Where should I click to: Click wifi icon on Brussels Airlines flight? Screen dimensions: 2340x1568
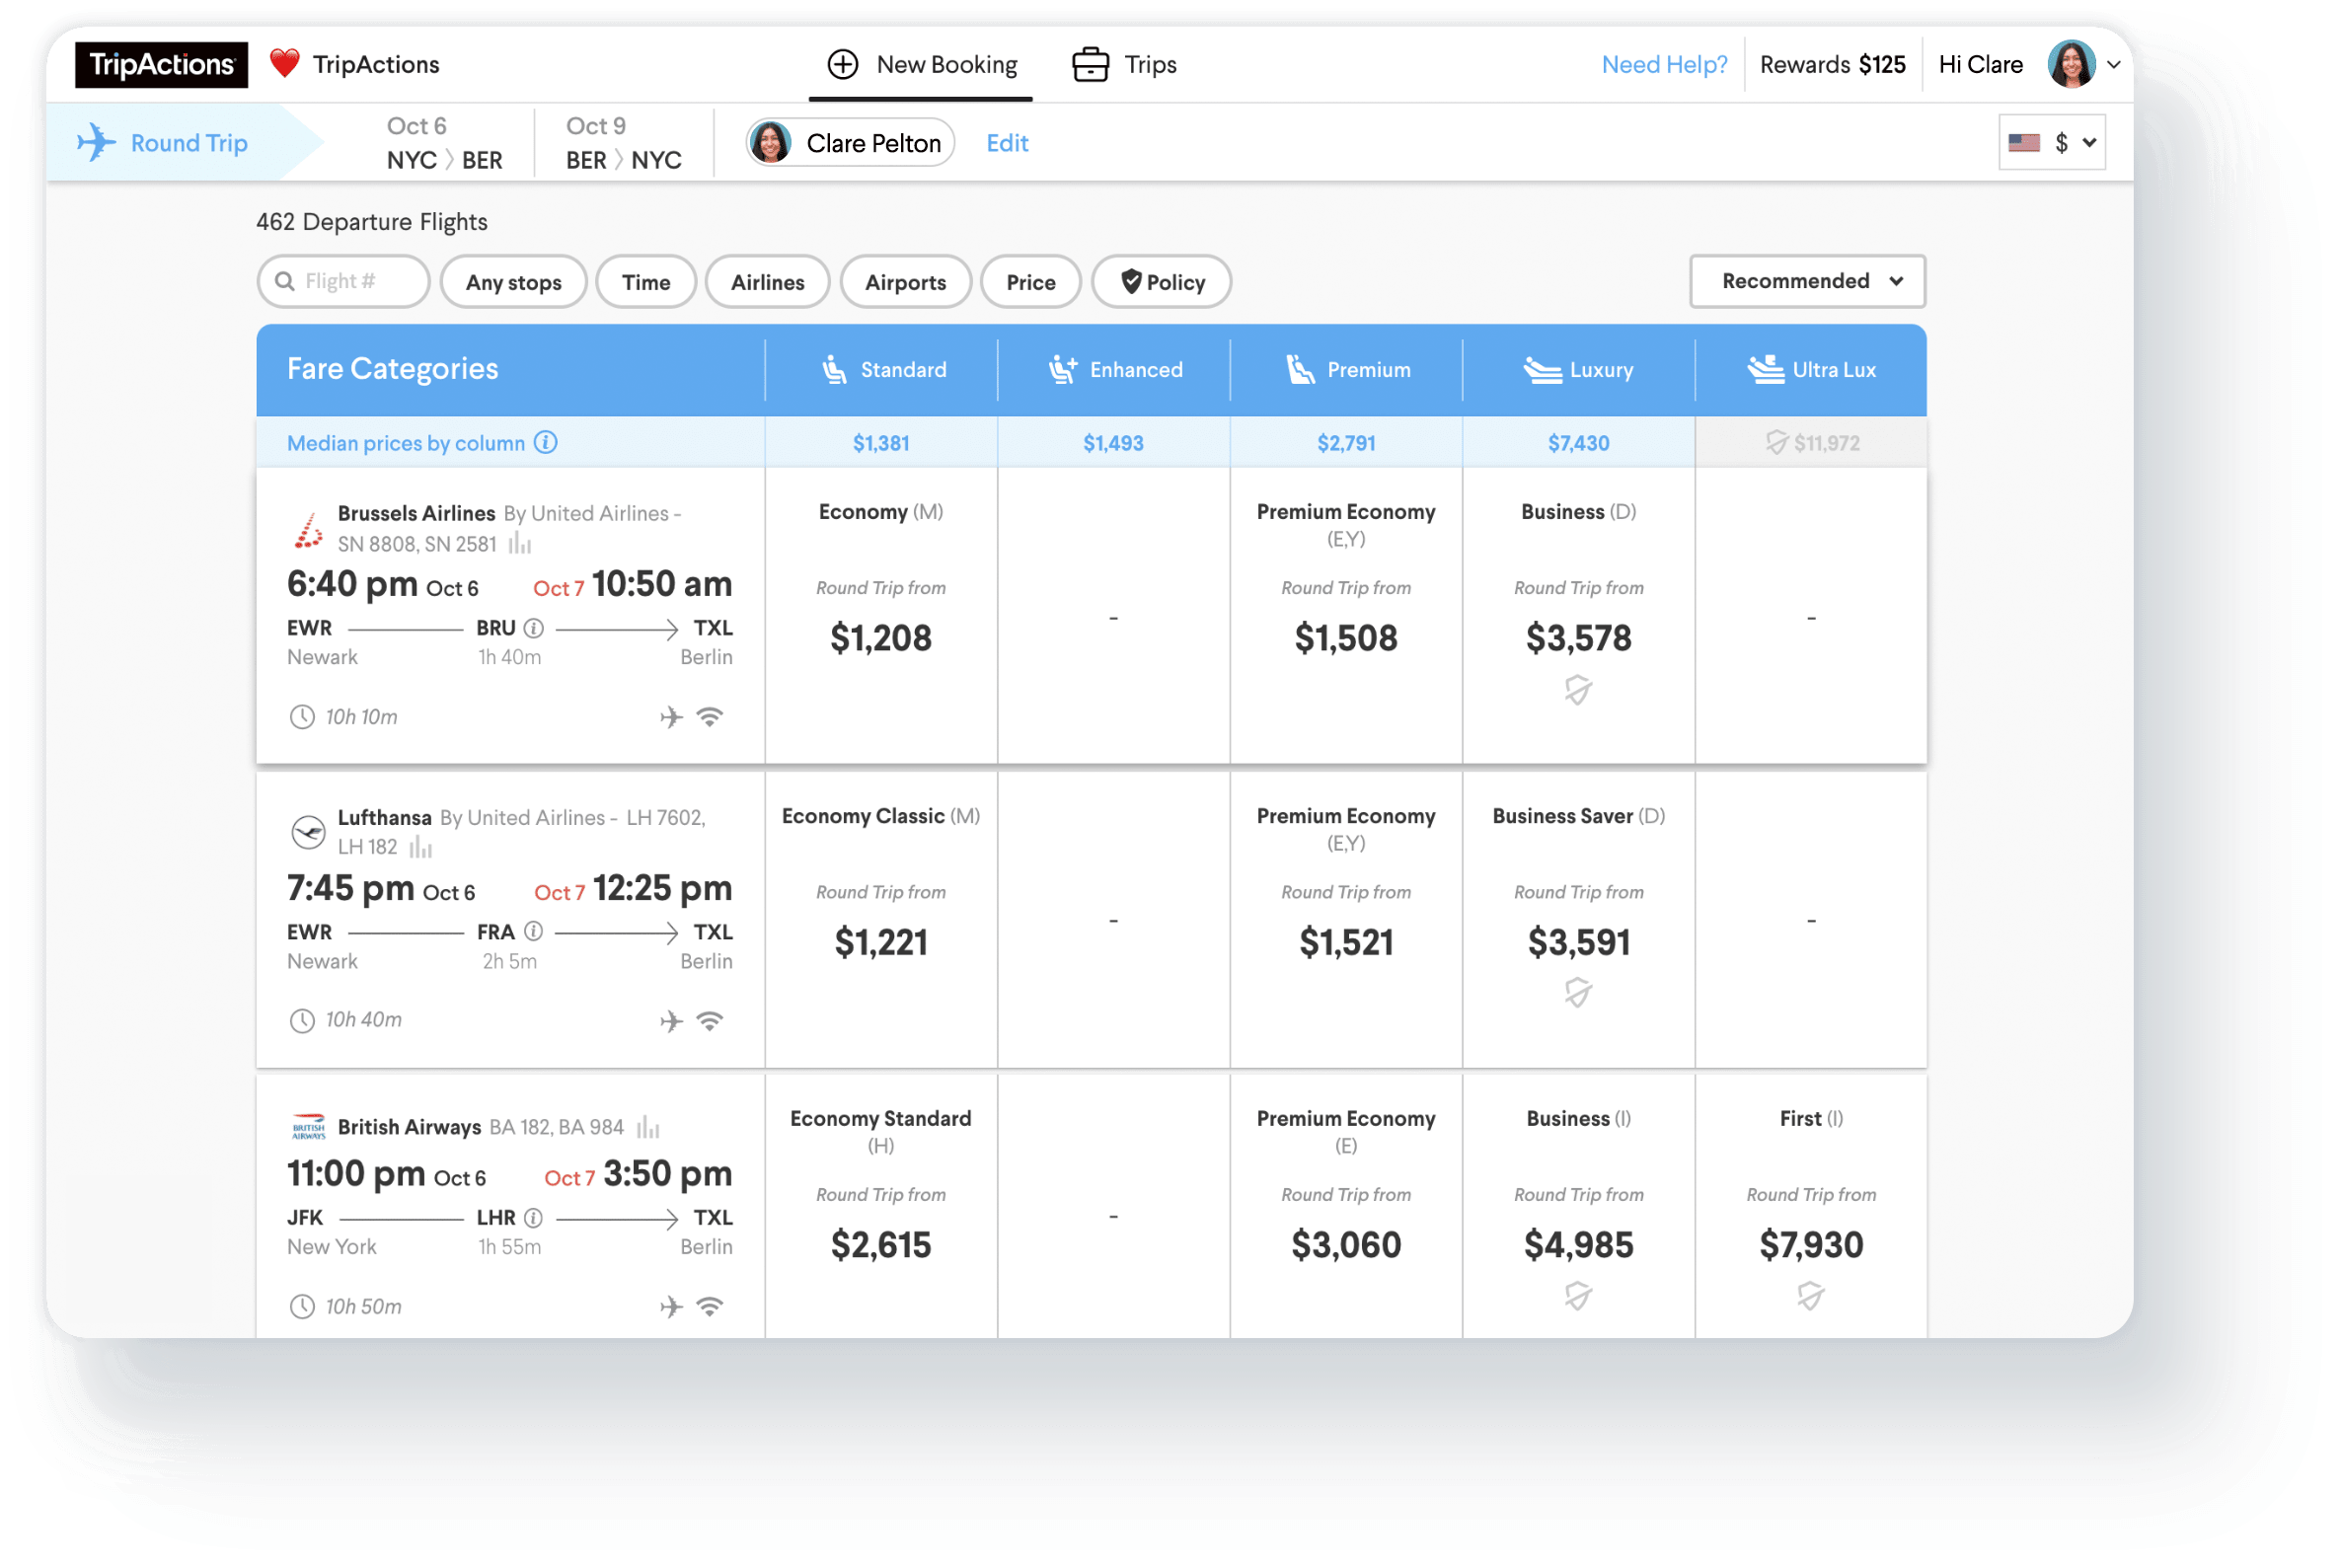710,718
